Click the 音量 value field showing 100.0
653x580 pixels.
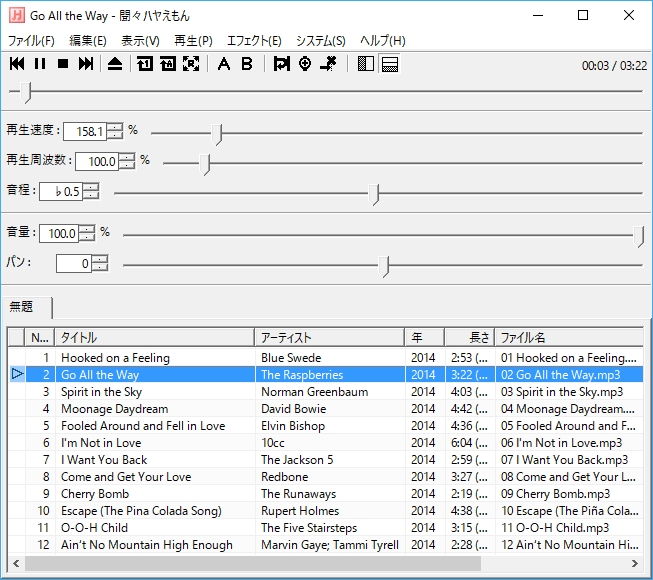pyautogui.click(x=59, y=234)
